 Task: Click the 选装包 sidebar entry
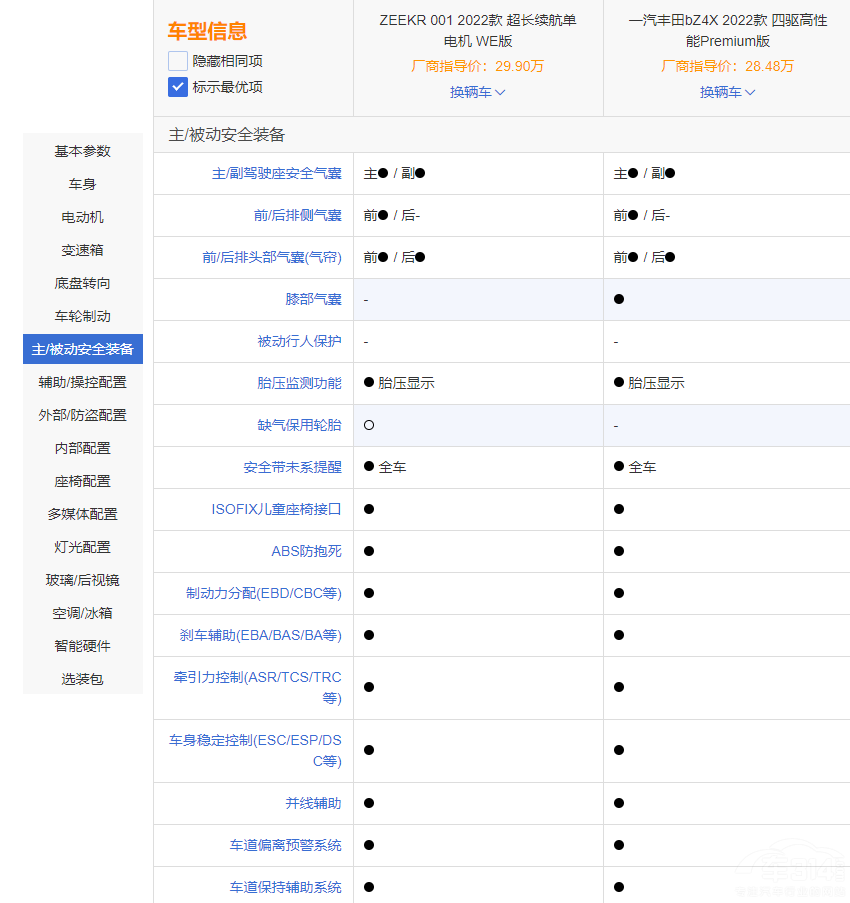click(83, 679)
